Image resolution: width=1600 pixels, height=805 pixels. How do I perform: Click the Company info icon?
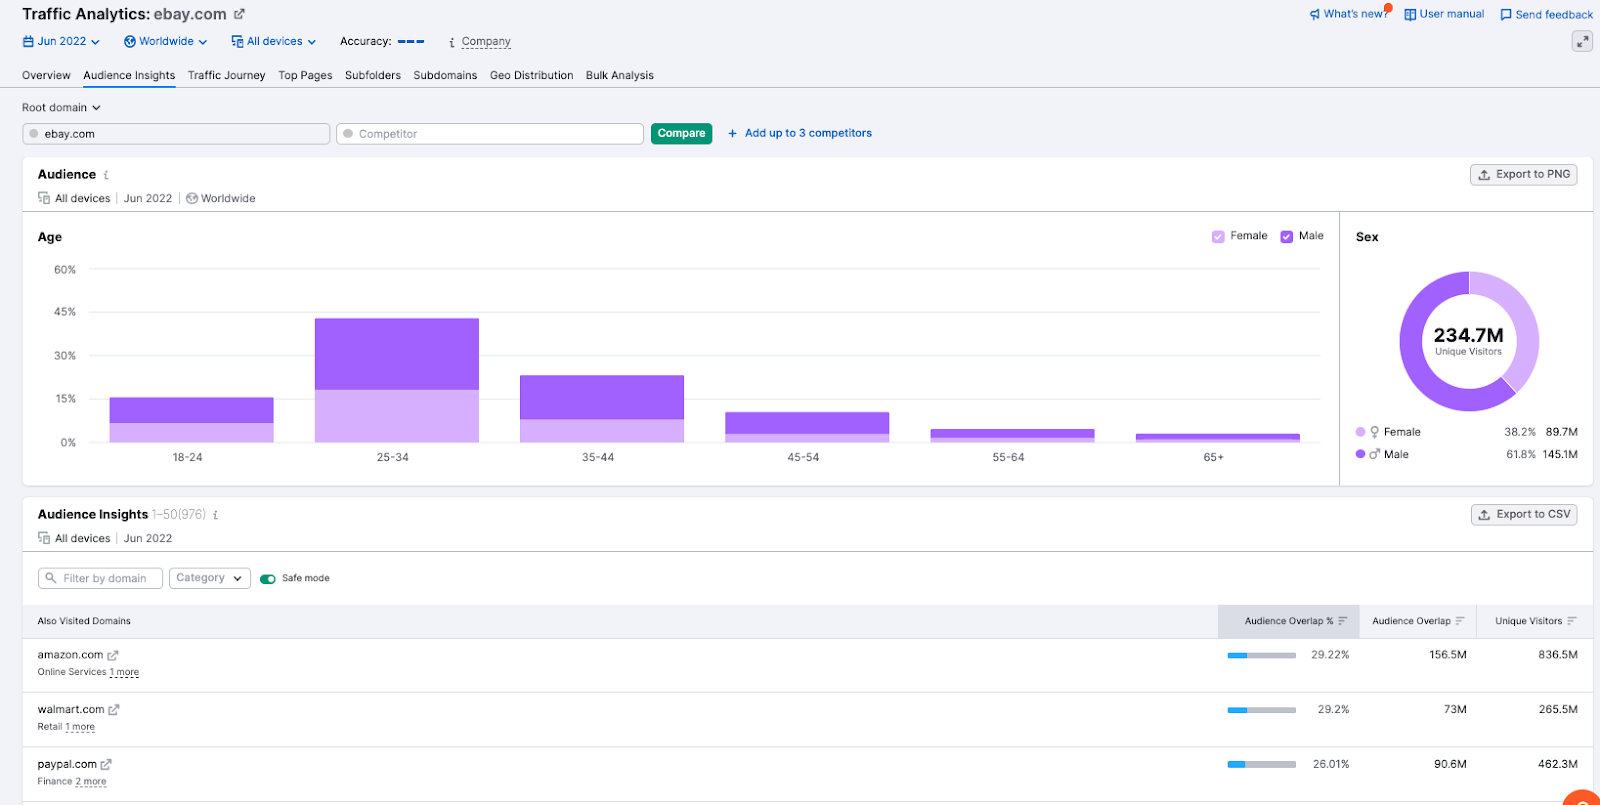point(452,42)
